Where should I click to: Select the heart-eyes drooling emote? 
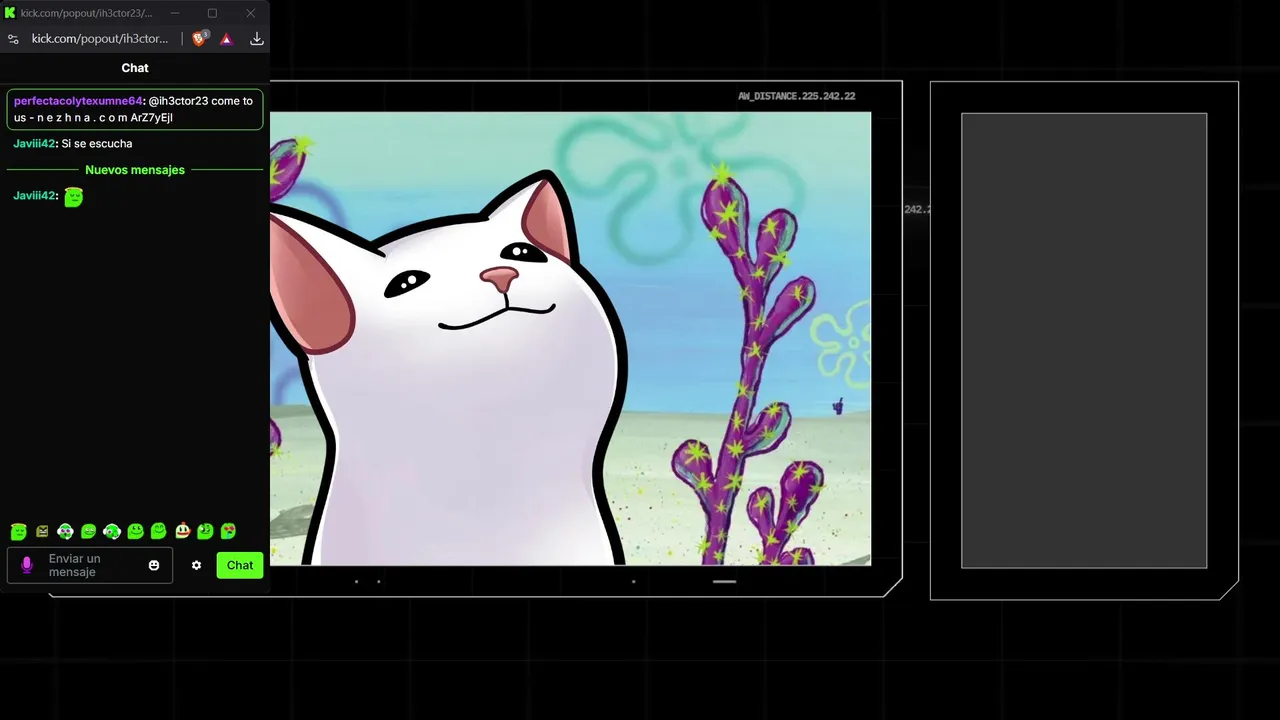(x=228, y=531)
